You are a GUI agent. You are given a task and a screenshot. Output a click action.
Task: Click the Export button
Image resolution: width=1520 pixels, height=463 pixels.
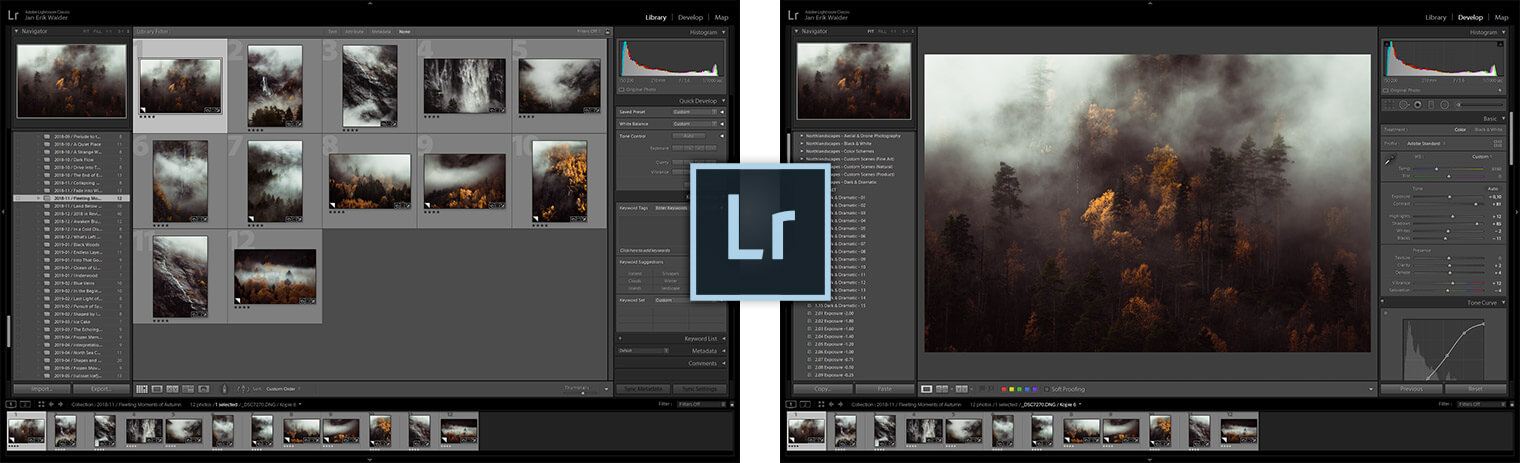[101, 389]
